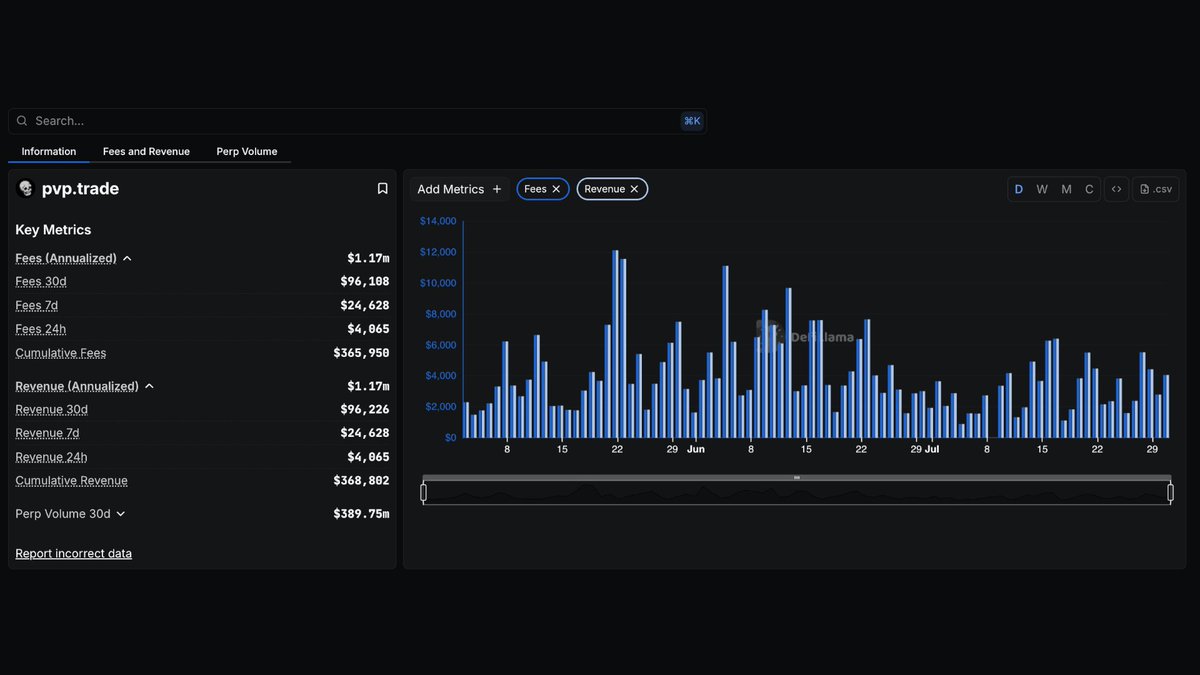The image size is (1200, 675).
Task: Click the Report incorrect data link
Action: pyautogui.click(x=73, y=554)
